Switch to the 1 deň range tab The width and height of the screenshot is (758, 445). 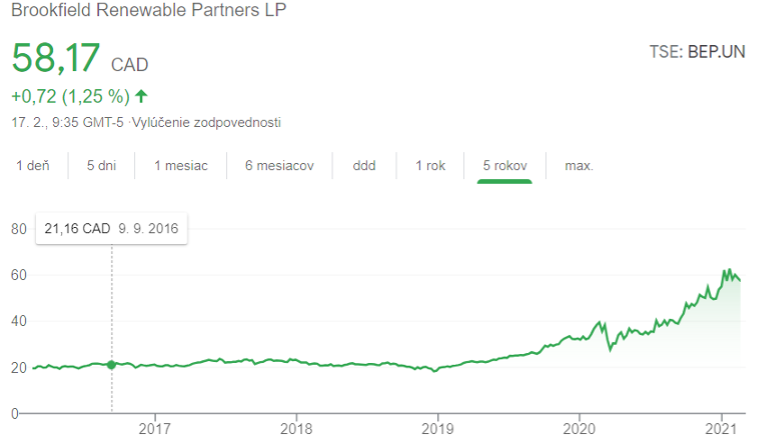tap(33, 166)
